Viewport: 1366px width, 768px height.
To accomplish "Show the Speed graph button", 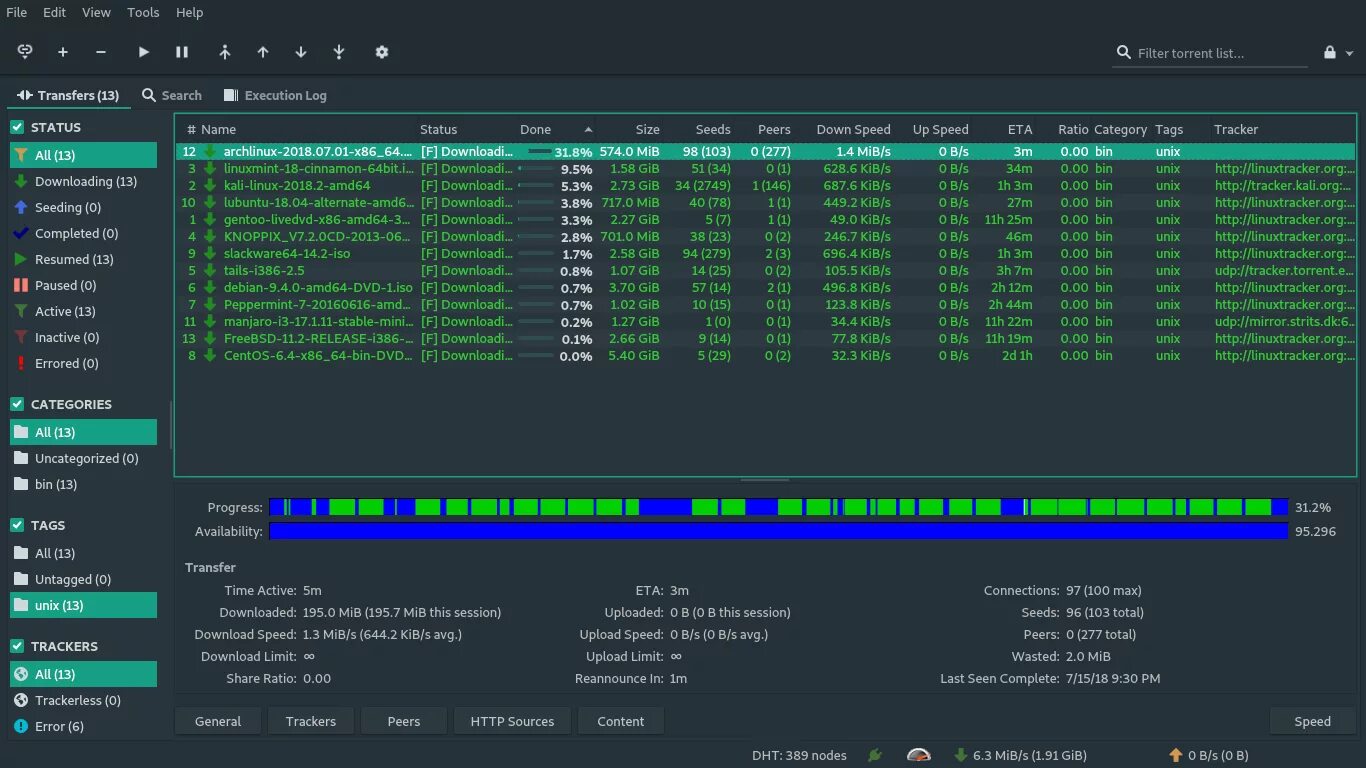I will coord(1312,721).
